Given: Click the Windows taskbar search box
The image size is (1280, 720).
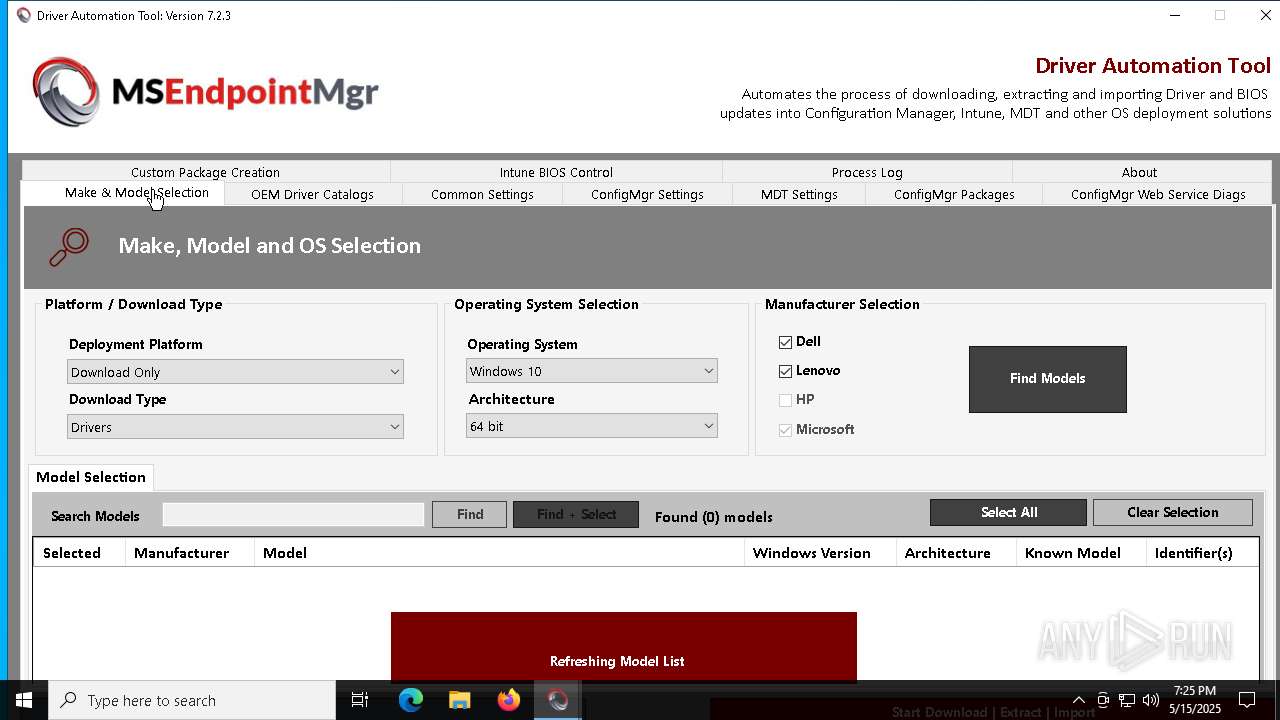Looking at the screenshot, I should (192, 700).
